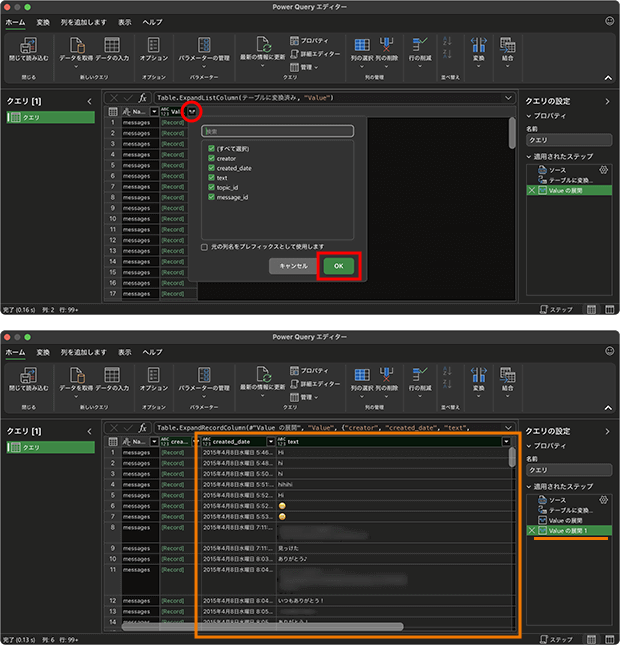Select クエリ item in top window query list
The image size is (620, 645).
coord(51,117)
